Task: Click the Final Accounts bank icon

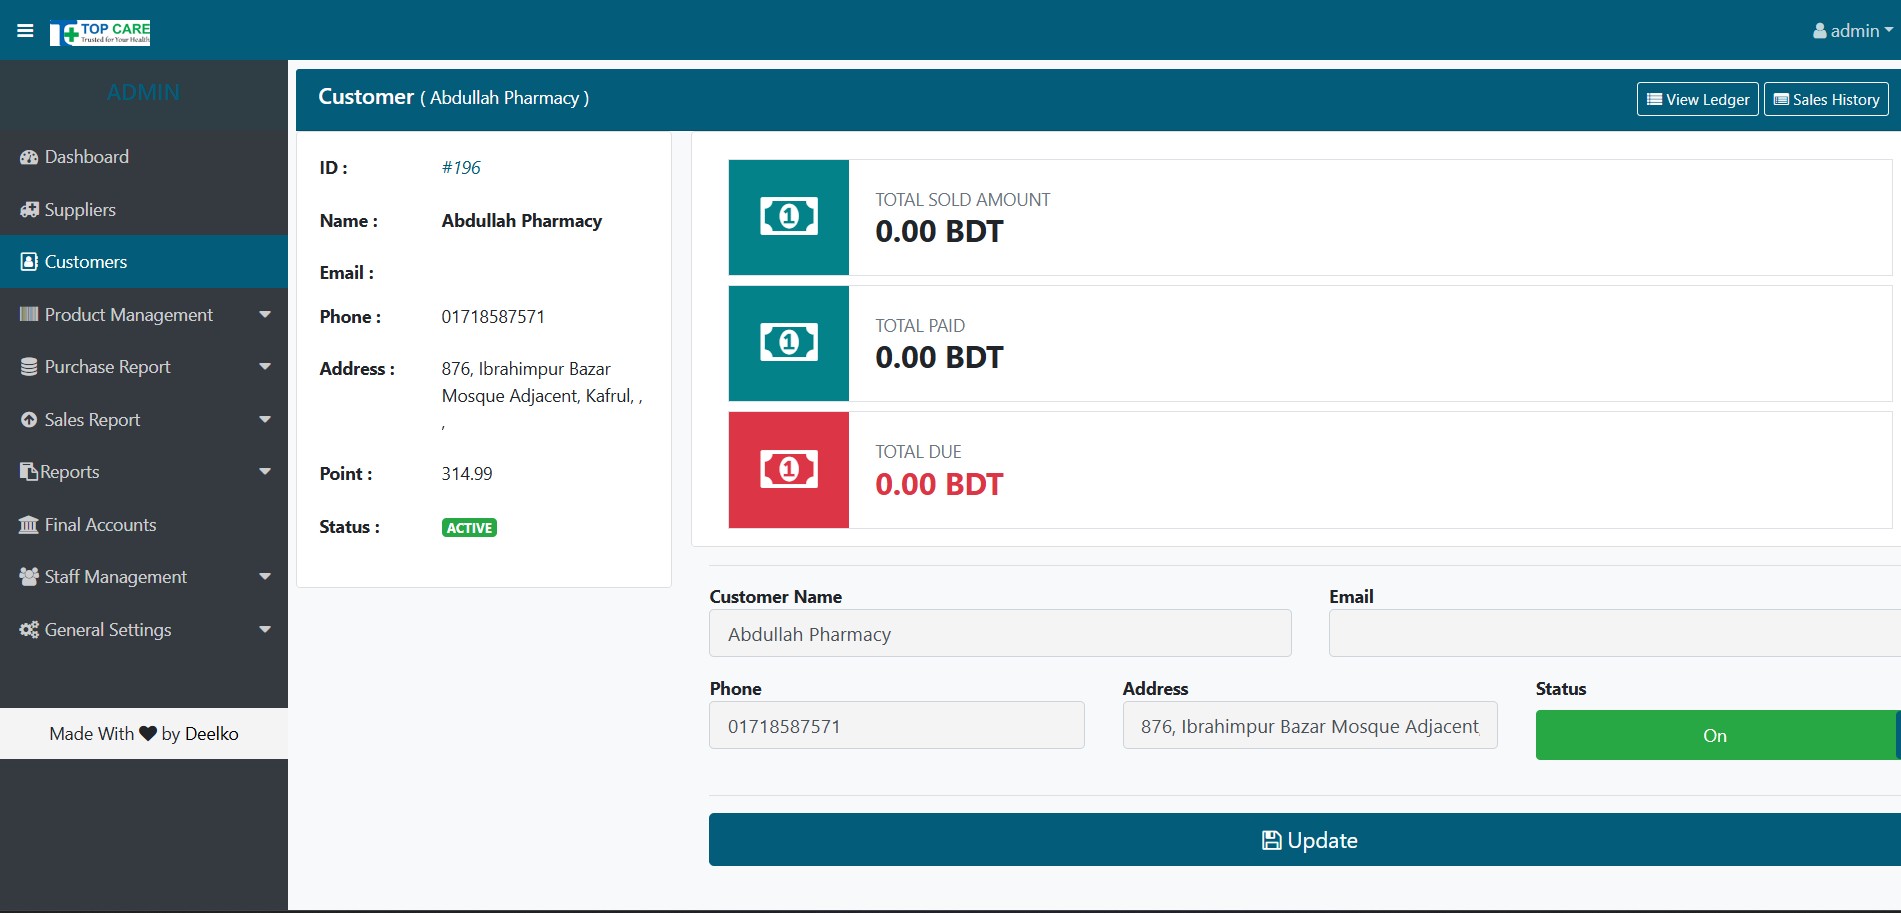Action: coord(29,525)
